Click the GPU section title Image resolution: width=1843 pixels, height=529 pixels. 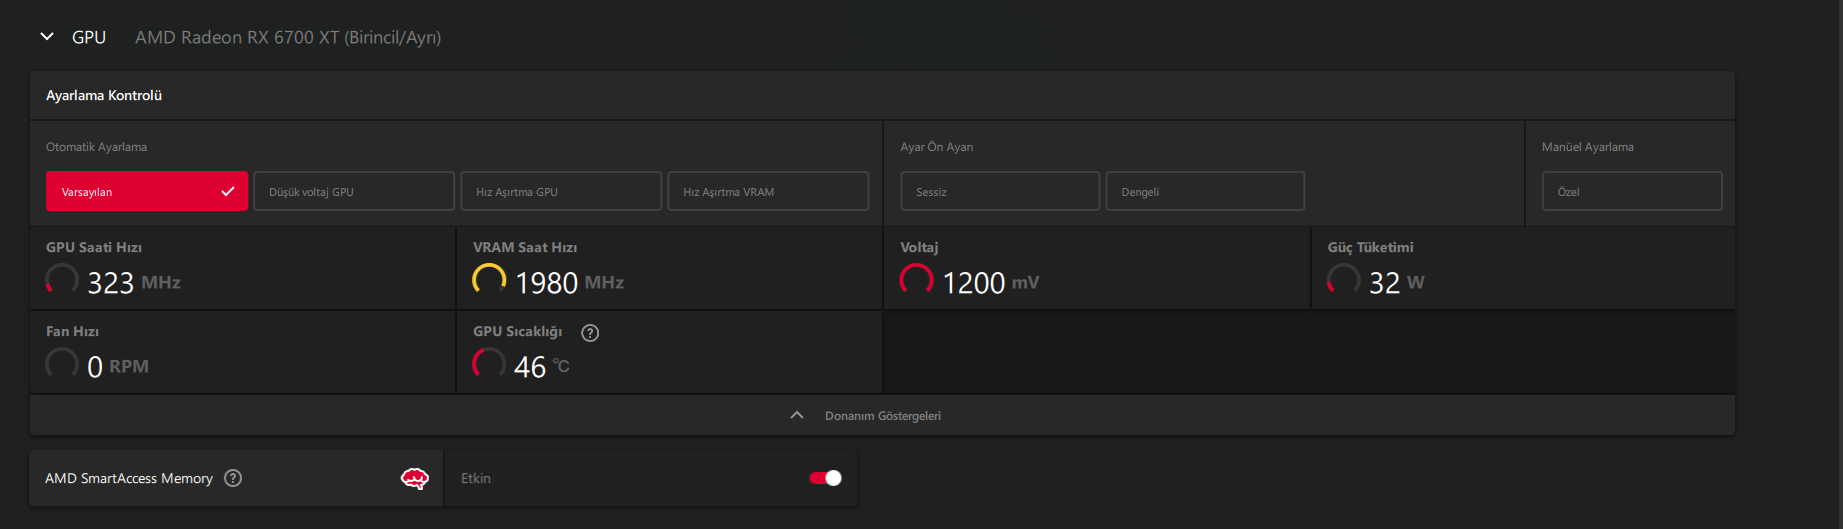[89, 37]
